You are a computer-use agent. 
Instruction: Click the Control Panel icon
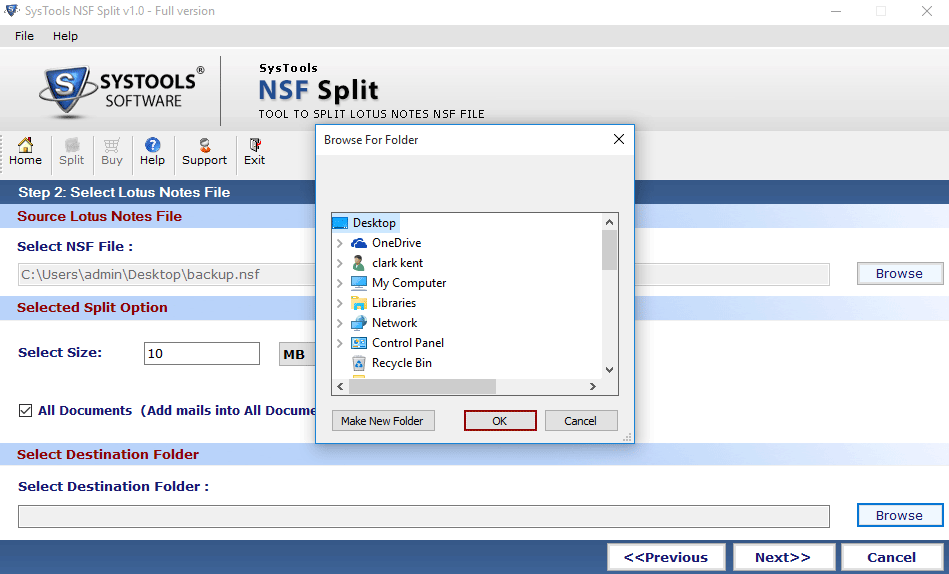click(x=359, y=343)
